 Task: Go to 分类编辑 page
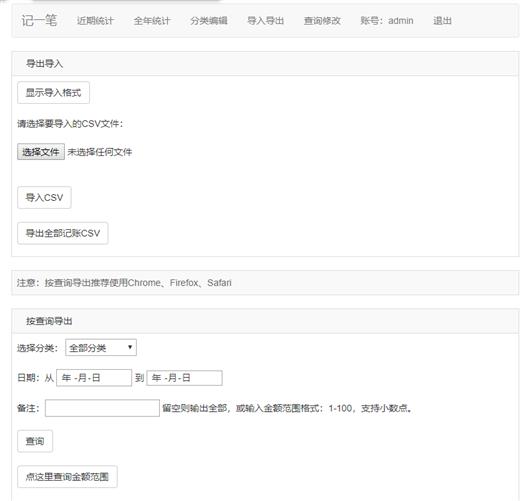pos(209,21)
